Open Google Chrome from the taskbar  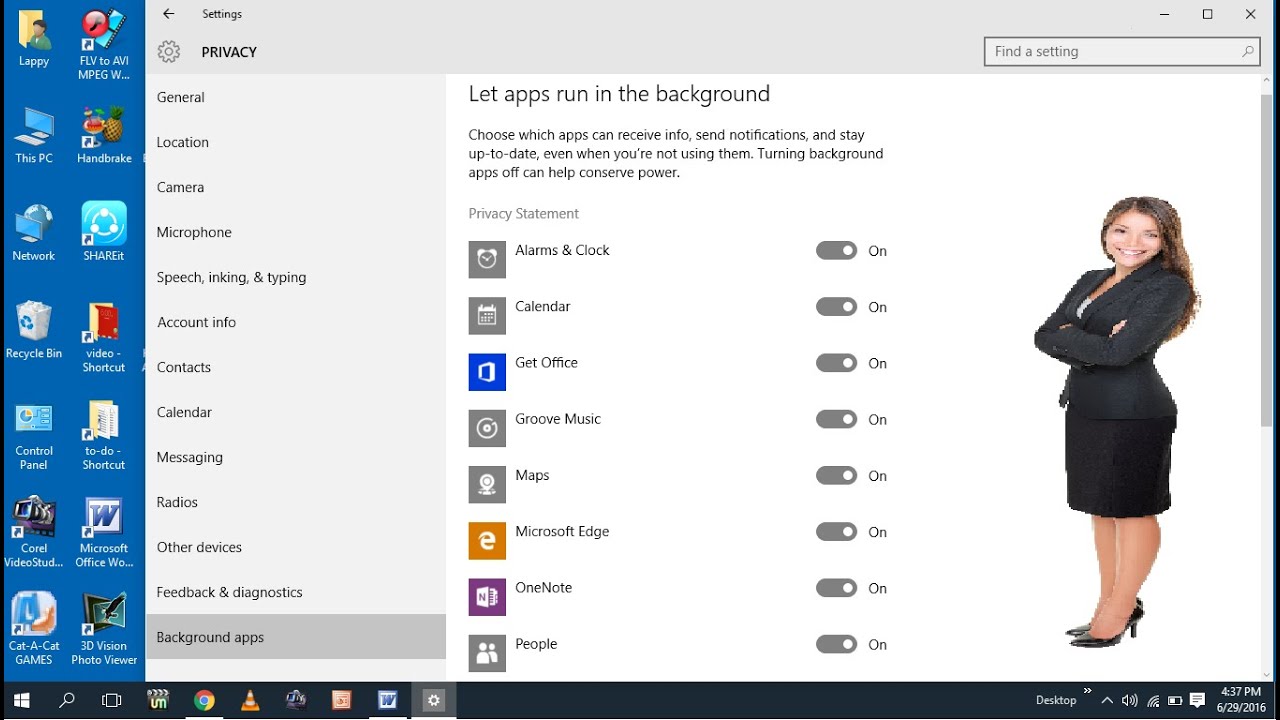coord(204,700)
